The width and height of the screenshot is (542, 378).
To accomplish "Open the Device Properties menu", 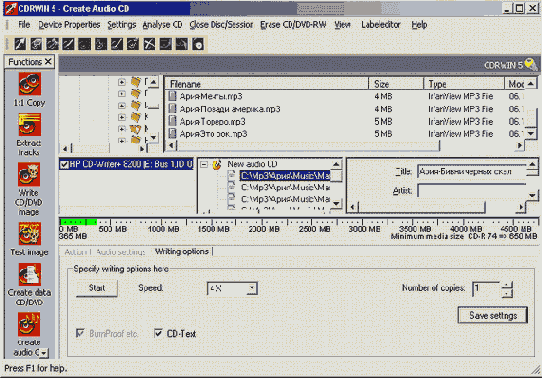I will tap(69, 25).
